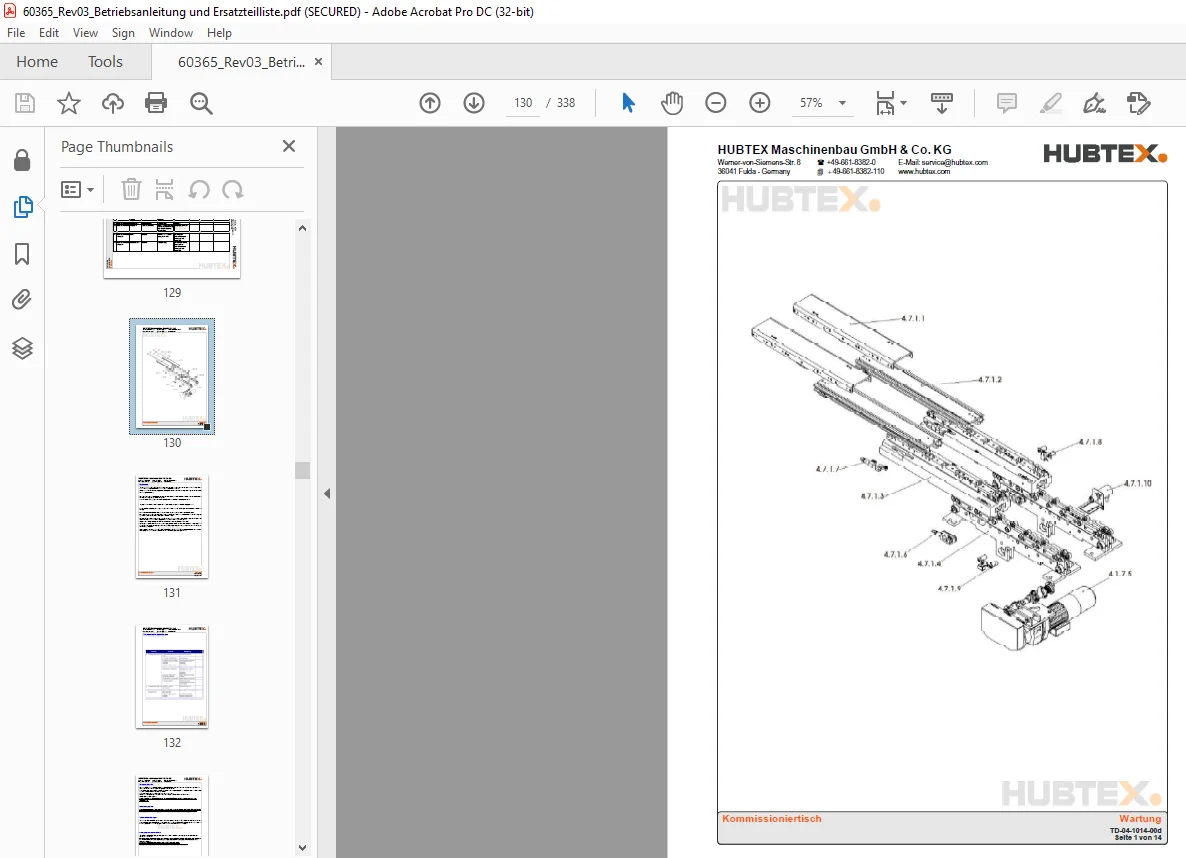Screen dimensions: 1186x858
Task: Open the File menu
Action: [16, 33]
